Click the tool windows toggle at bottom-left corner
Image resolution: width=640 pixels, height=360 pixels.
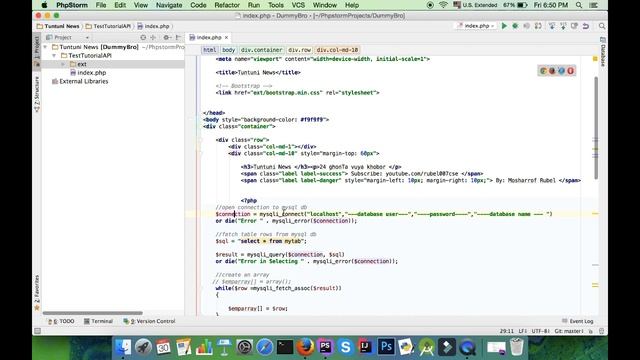click(x=37, y=331)
